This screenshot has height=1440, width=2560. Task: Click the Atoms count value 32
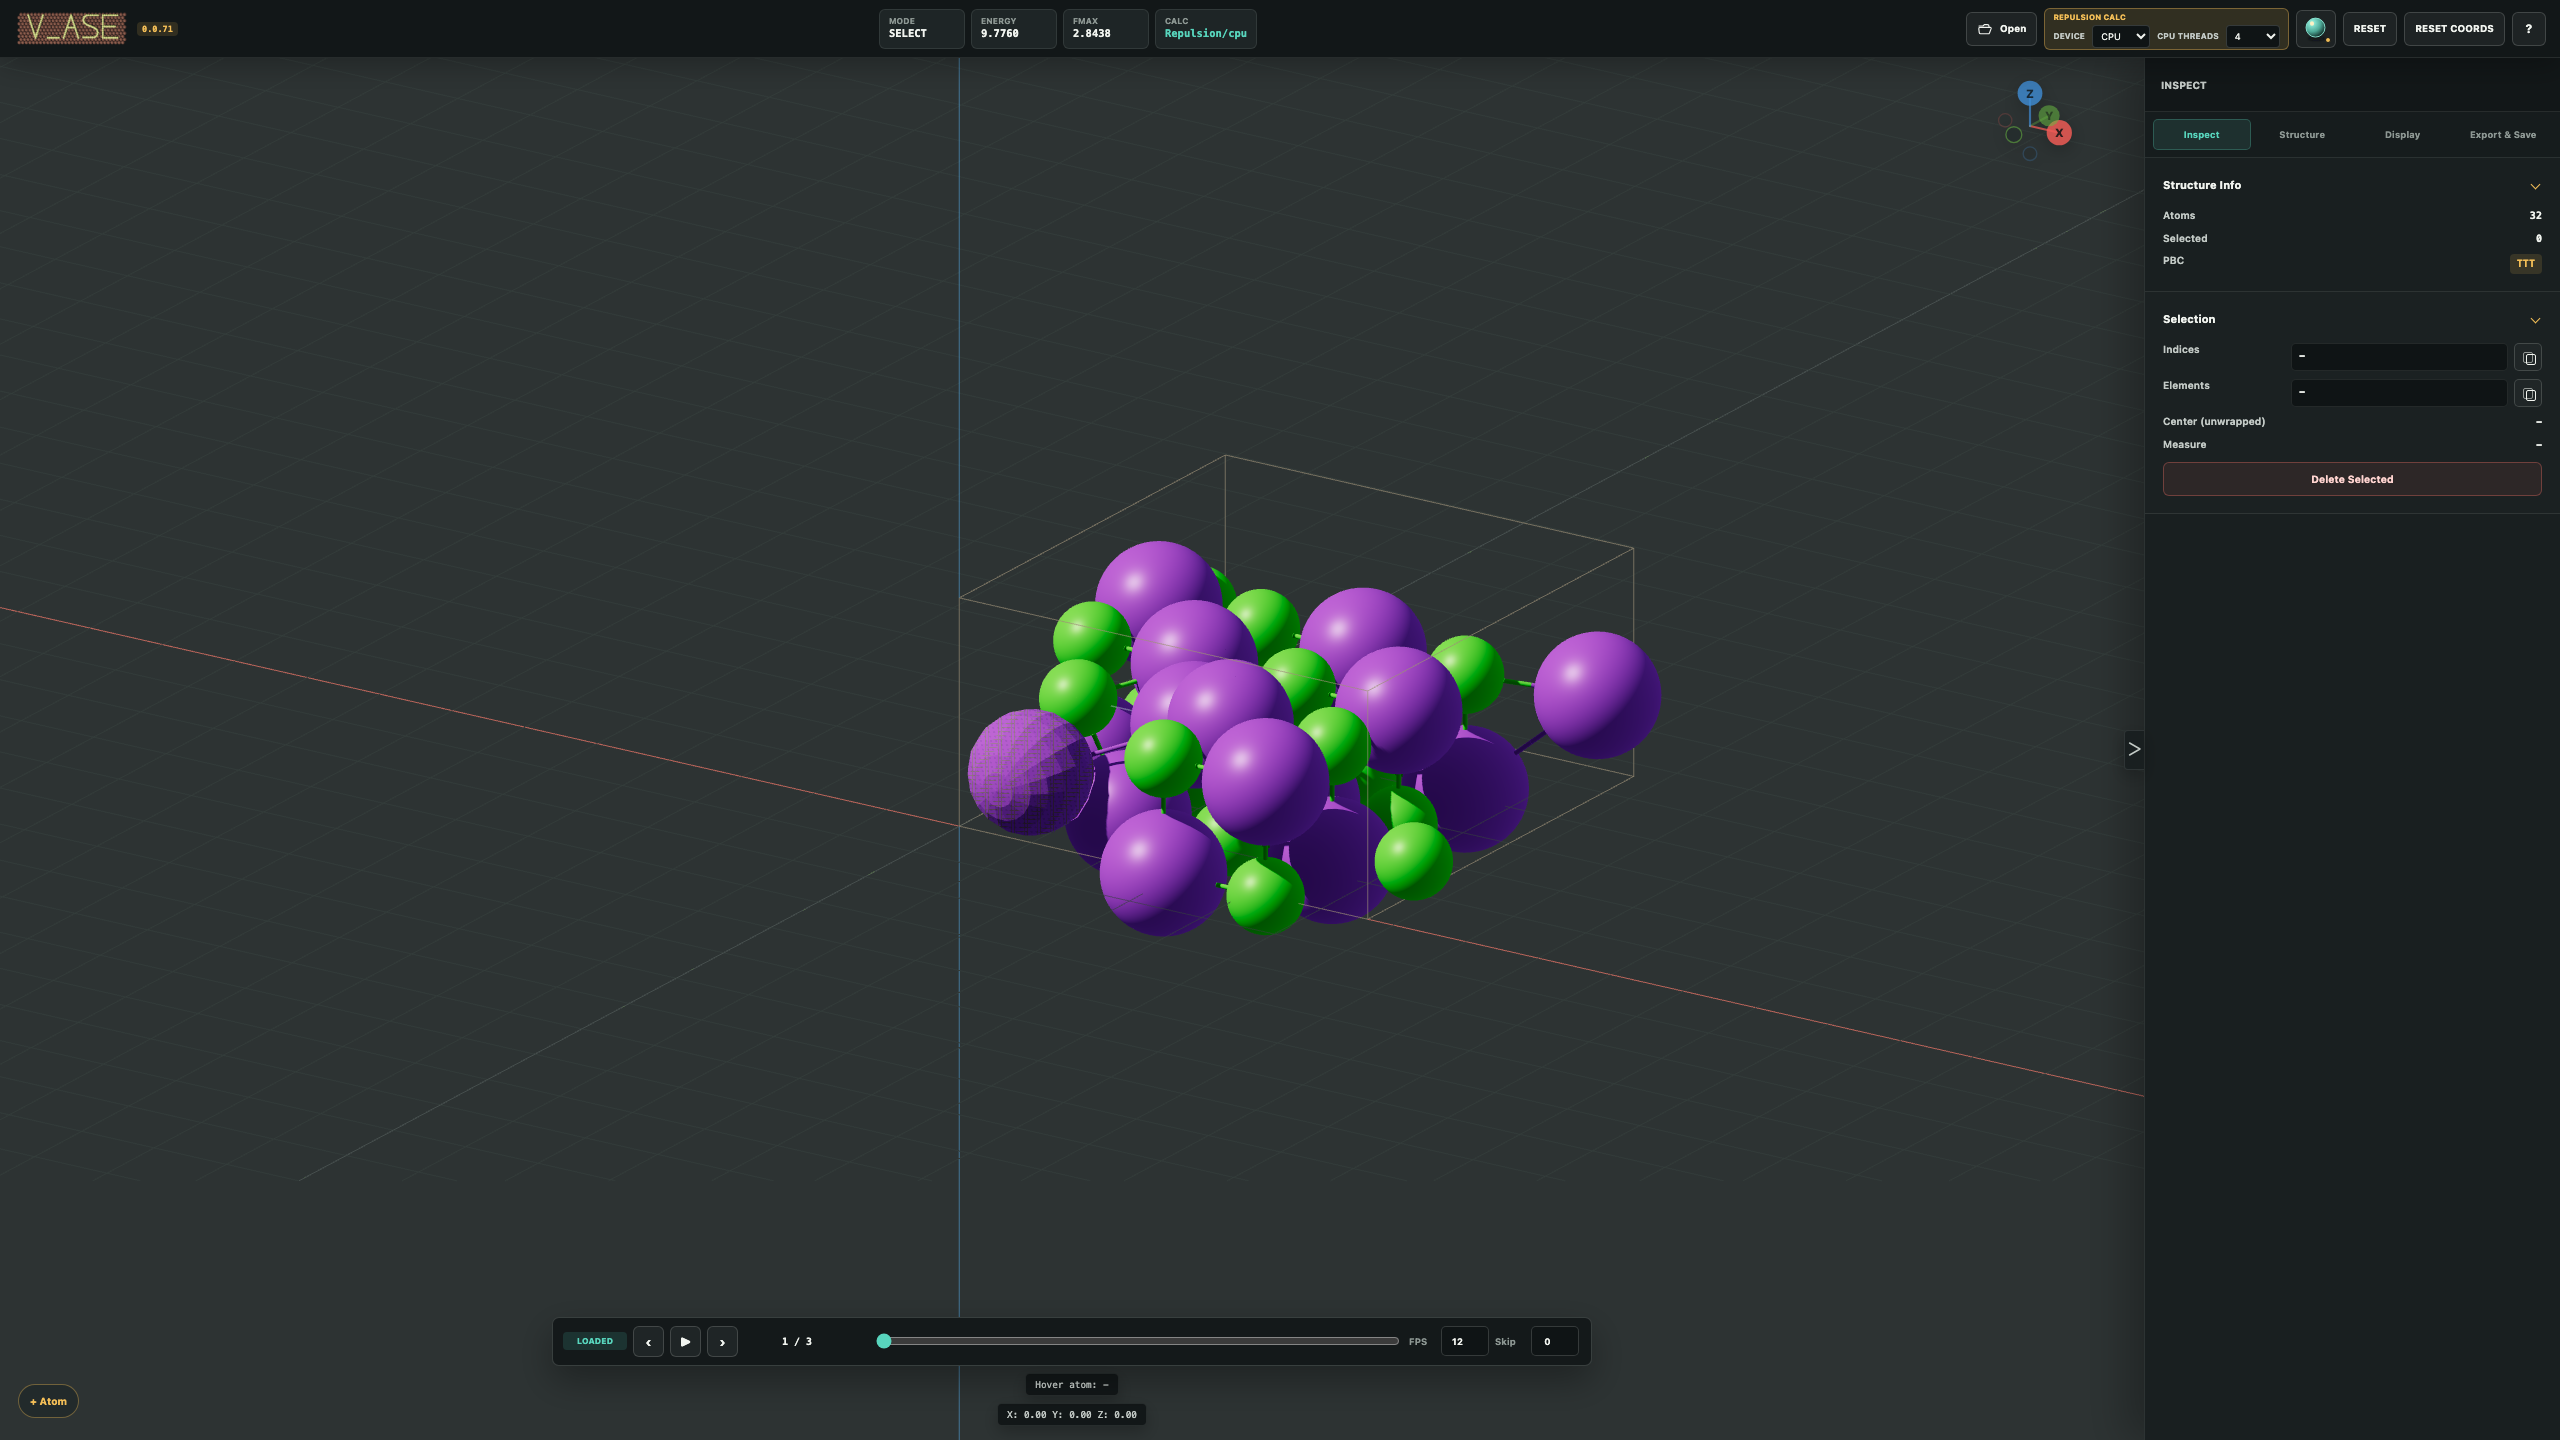[2535, 215]
